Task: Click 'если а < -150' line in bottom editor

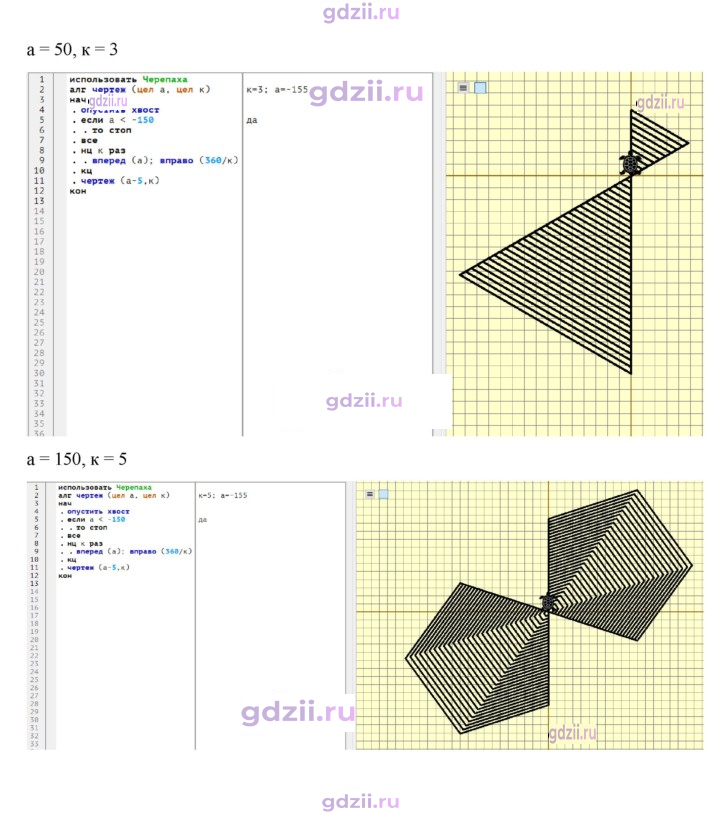Action: click(x=96, y=519)
